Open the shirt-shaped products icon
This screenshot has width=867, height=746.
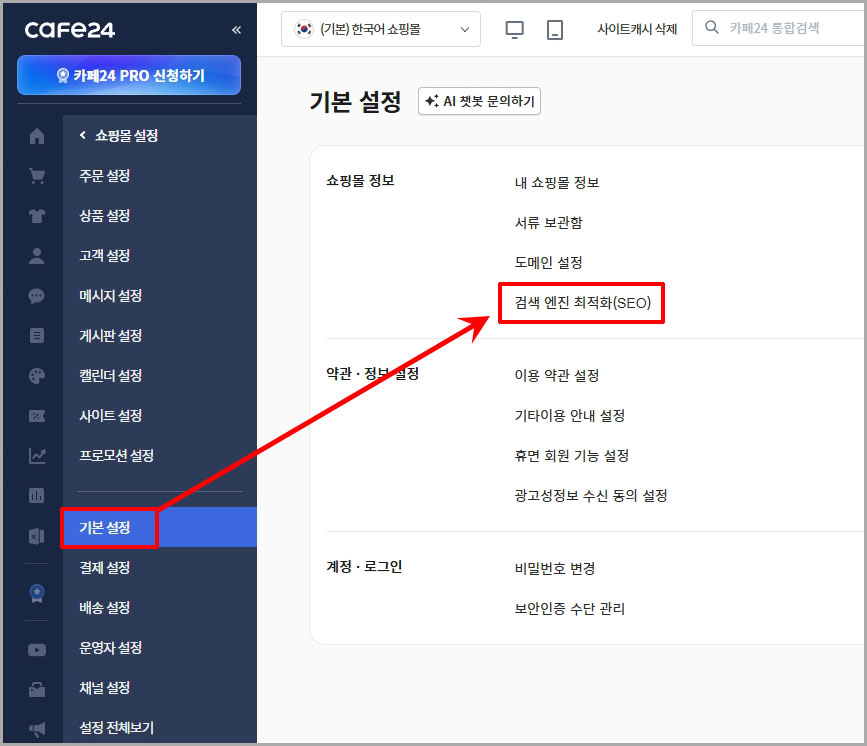coord(36,215)
